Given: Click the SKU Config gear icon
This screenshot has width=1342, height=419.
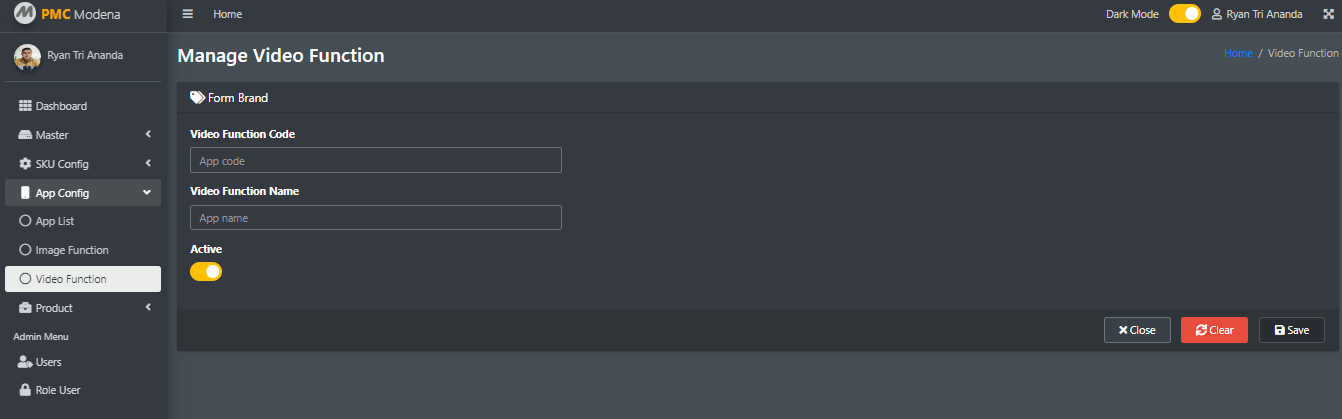Looking at the screenshot, I should click(x=26, y=164).
